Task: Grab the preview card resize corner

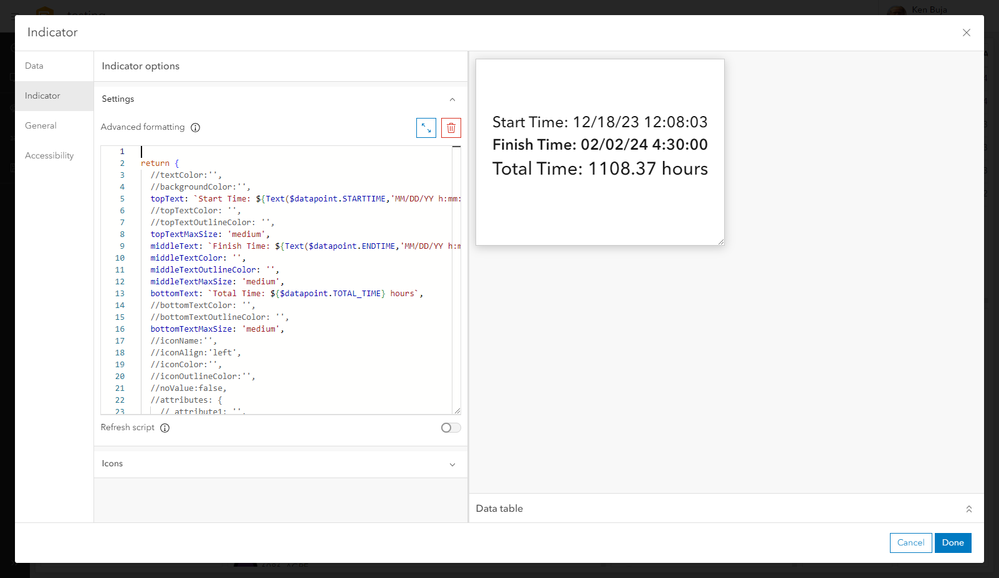Action: click(x=721, y=242)
